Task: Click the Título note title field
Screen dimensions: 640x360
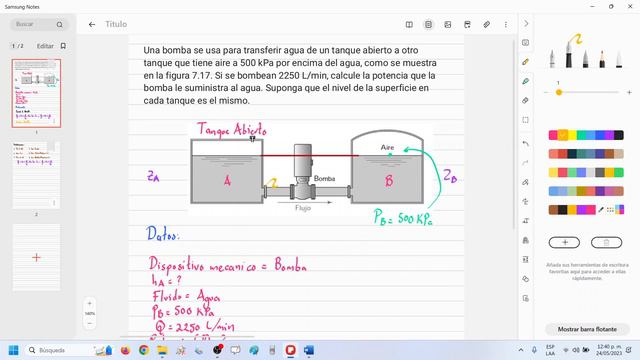Action: 116,24
